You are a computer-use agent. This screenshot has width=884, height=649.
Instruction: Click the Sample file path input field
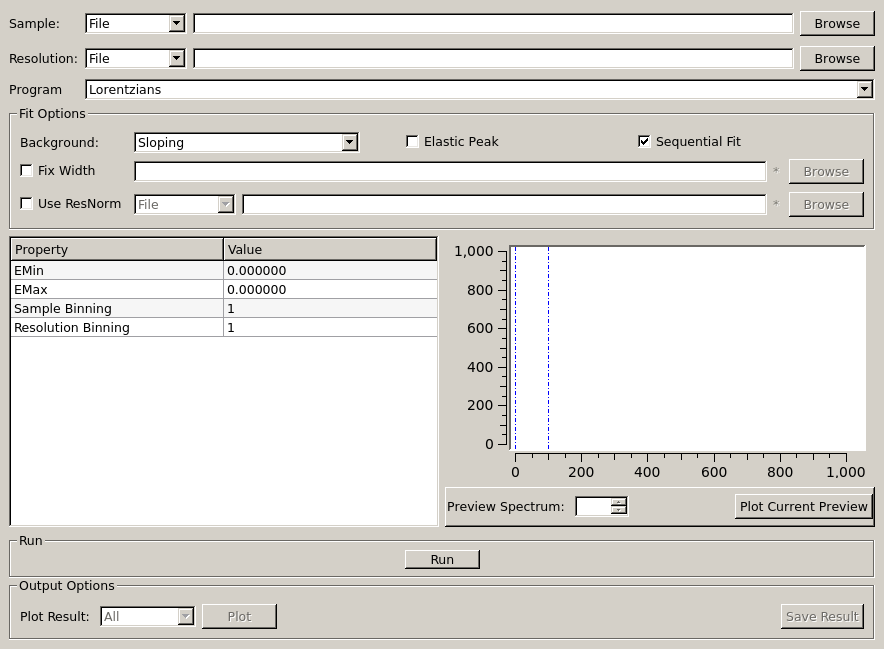[493, 23]
